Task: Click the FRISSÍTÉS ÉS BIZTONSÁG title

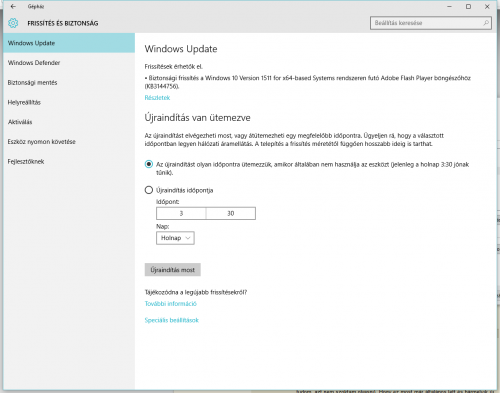Action: (63, 23)
